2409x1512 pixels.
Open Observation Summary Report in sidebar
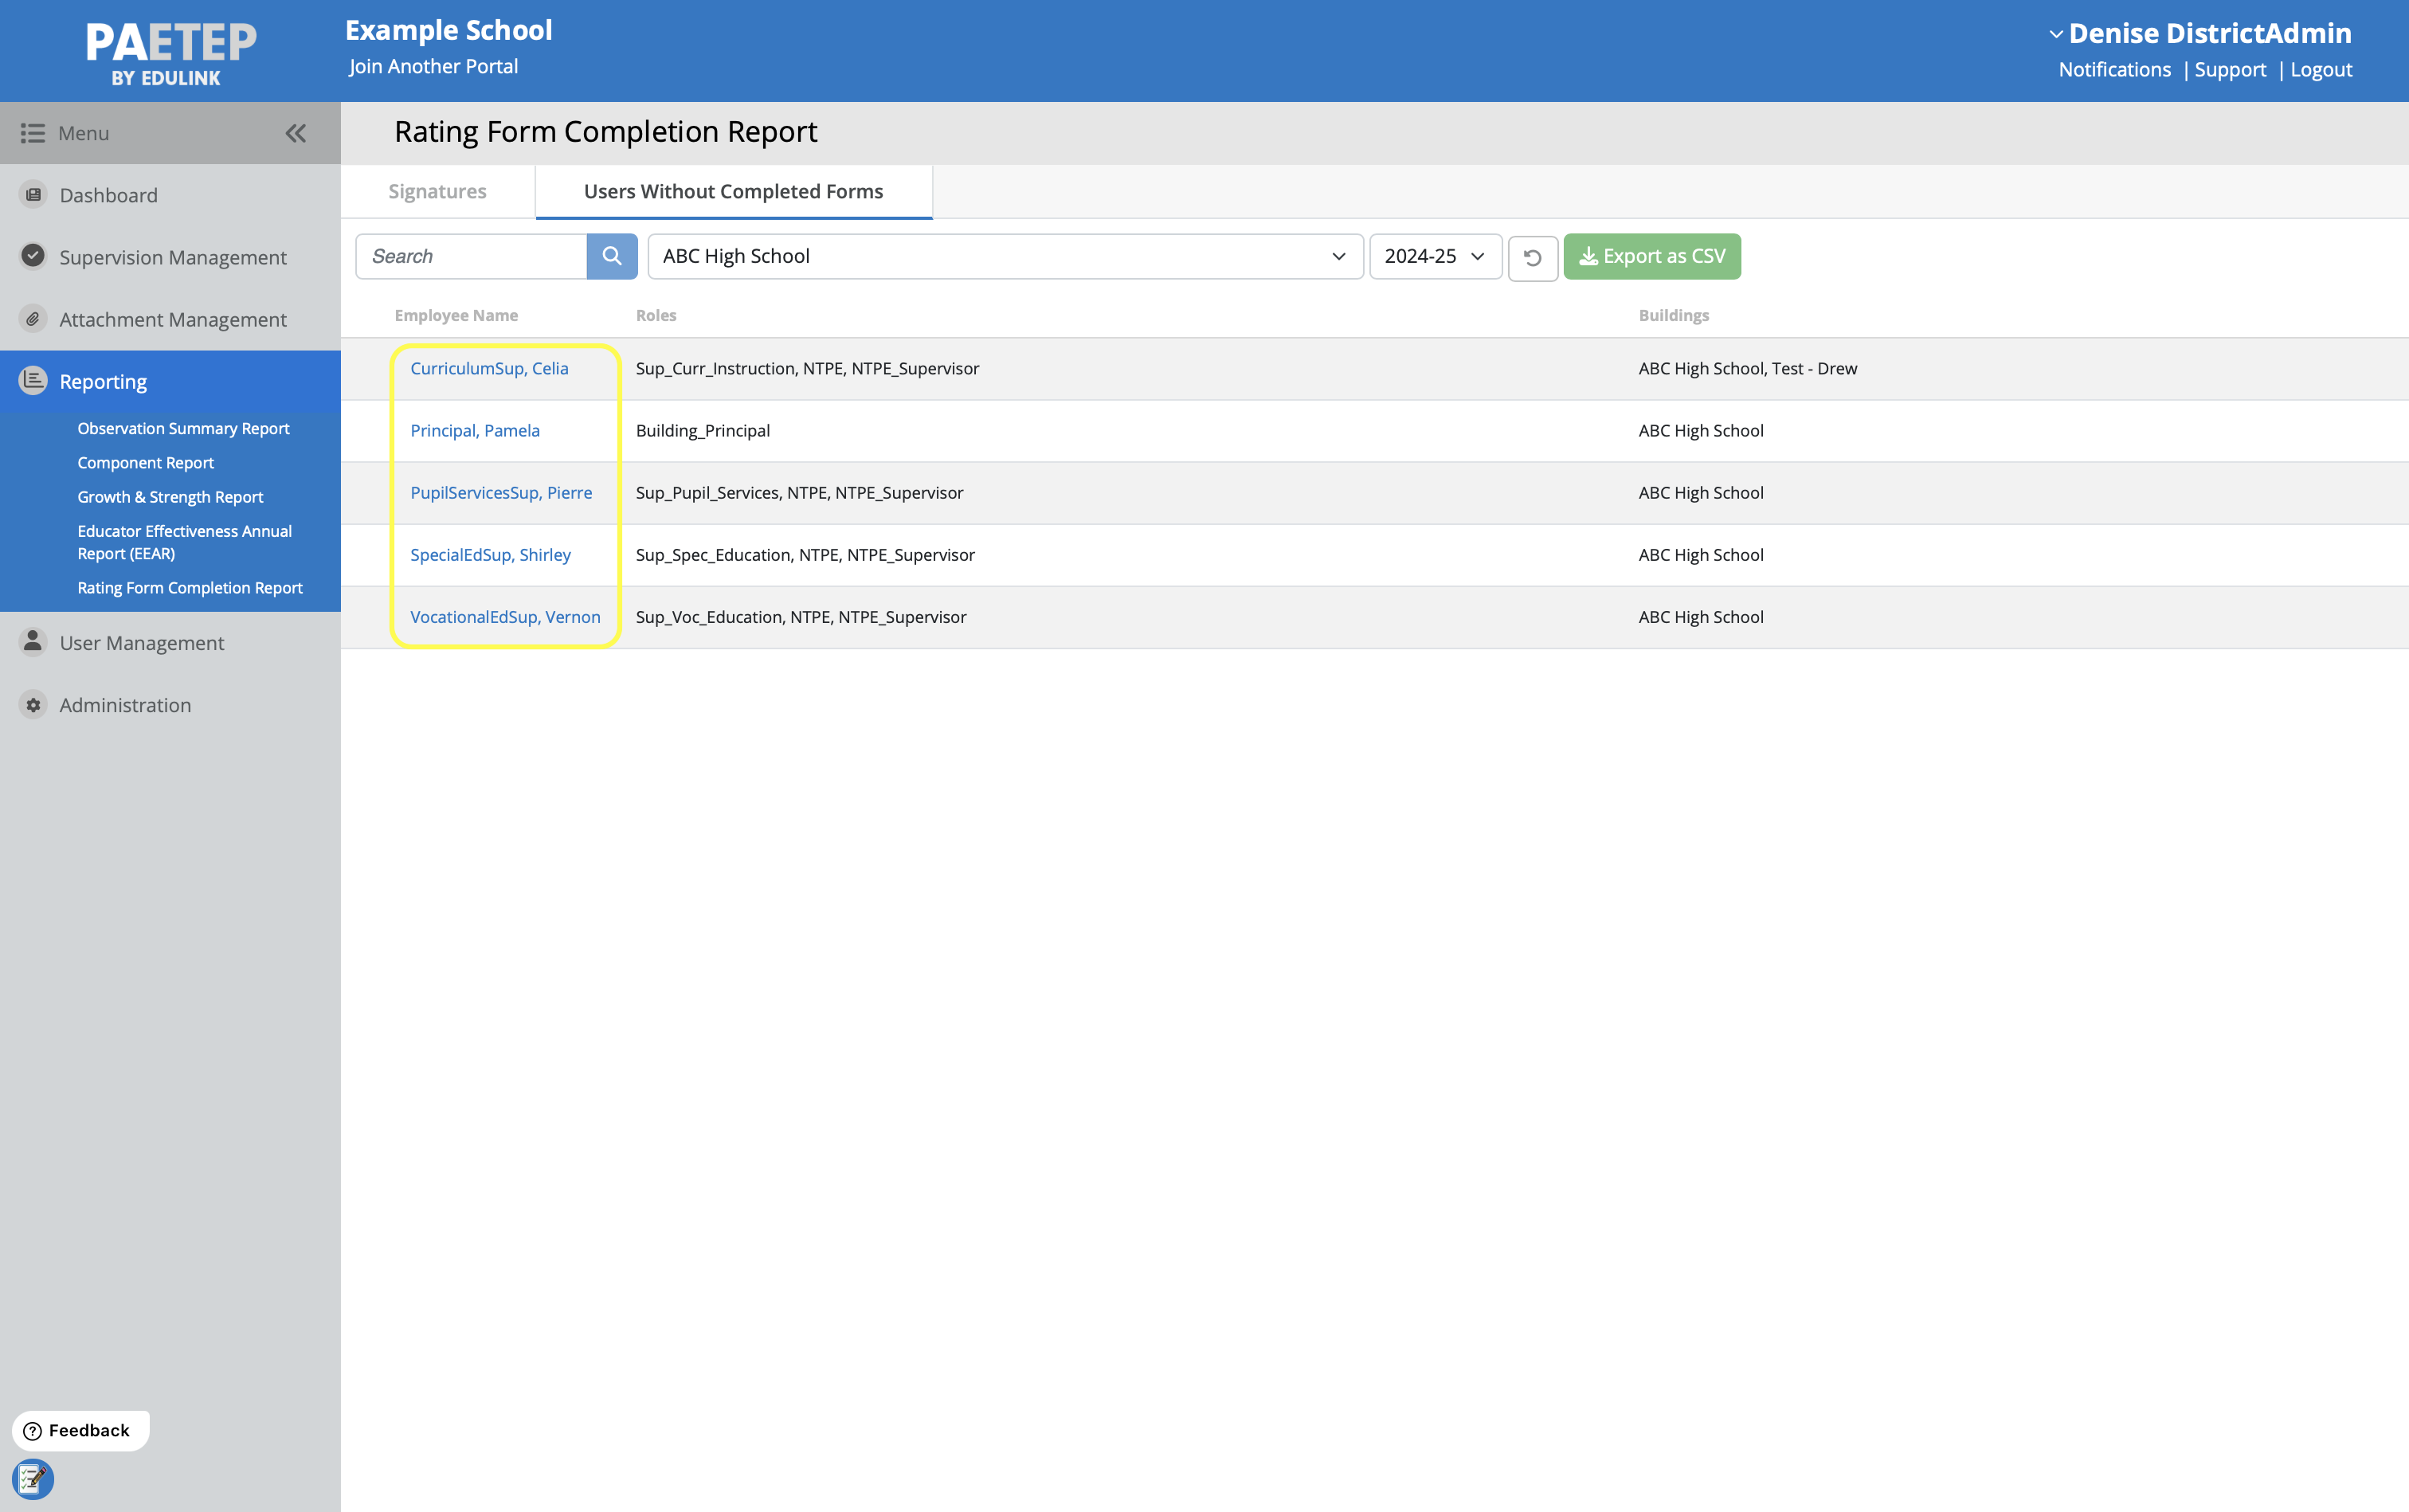[183, 428]
